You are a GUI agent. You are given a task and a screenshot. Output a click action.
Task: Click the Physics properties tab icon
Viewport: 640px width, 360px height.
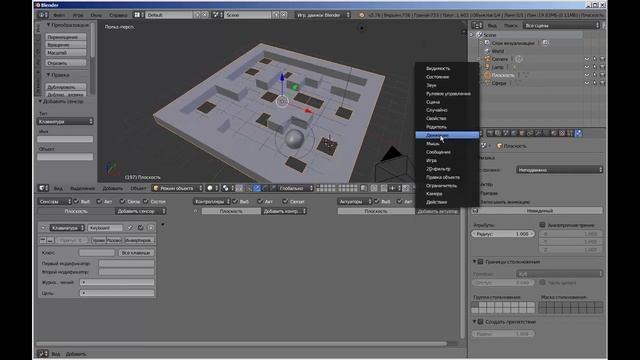tap(578, 133)
